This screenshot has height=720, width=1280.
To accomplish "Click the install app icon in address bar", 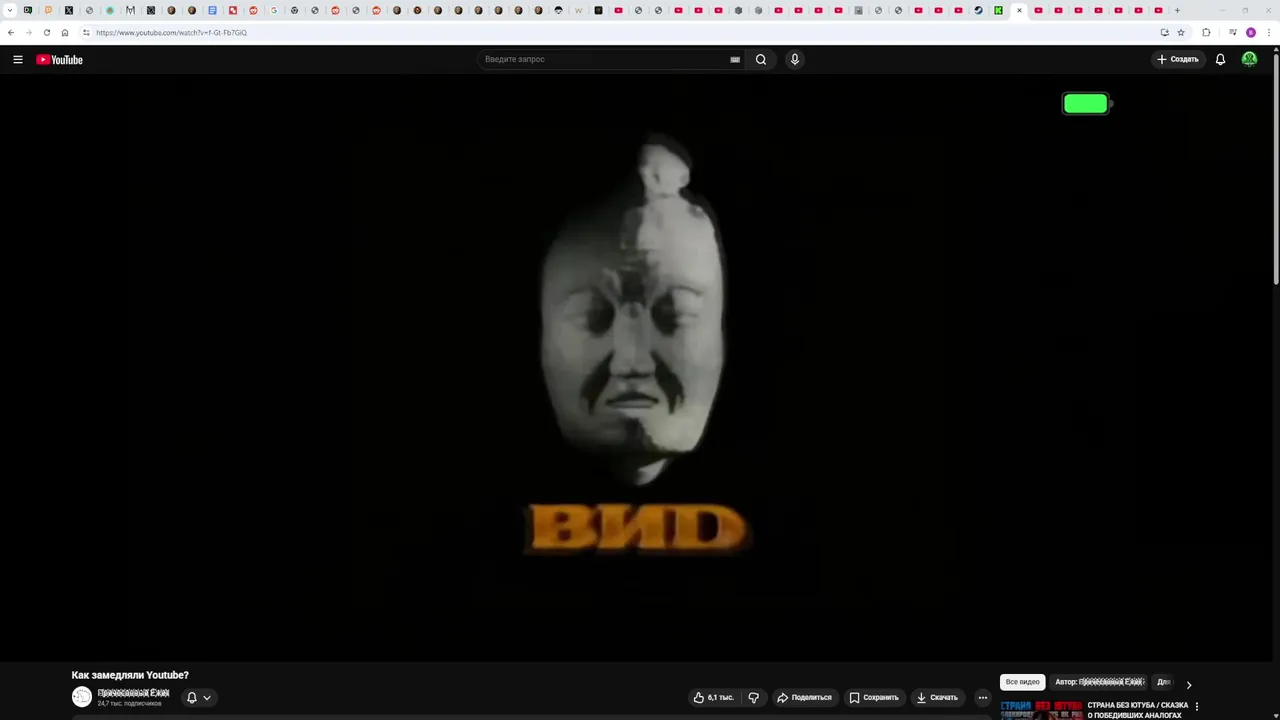I will coord(1164,32).
